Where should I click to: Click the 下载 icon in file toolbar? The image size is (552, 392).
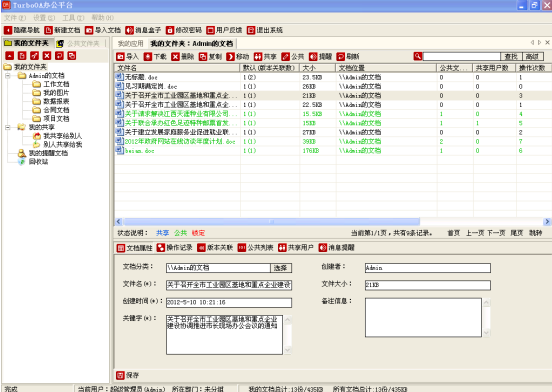click(x=148, y=57)
